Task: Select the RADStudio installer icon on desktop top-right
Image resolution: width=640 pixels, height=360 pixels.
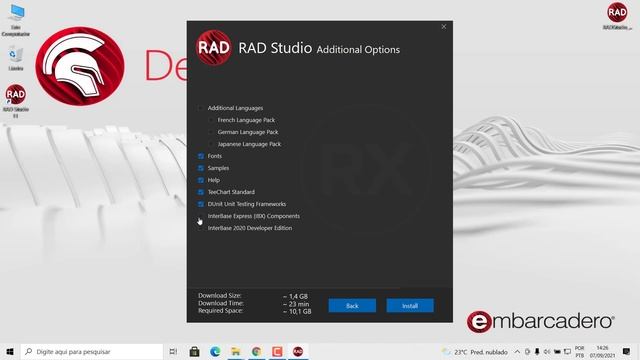Action: pyautogui.click(x=617, y=16)
